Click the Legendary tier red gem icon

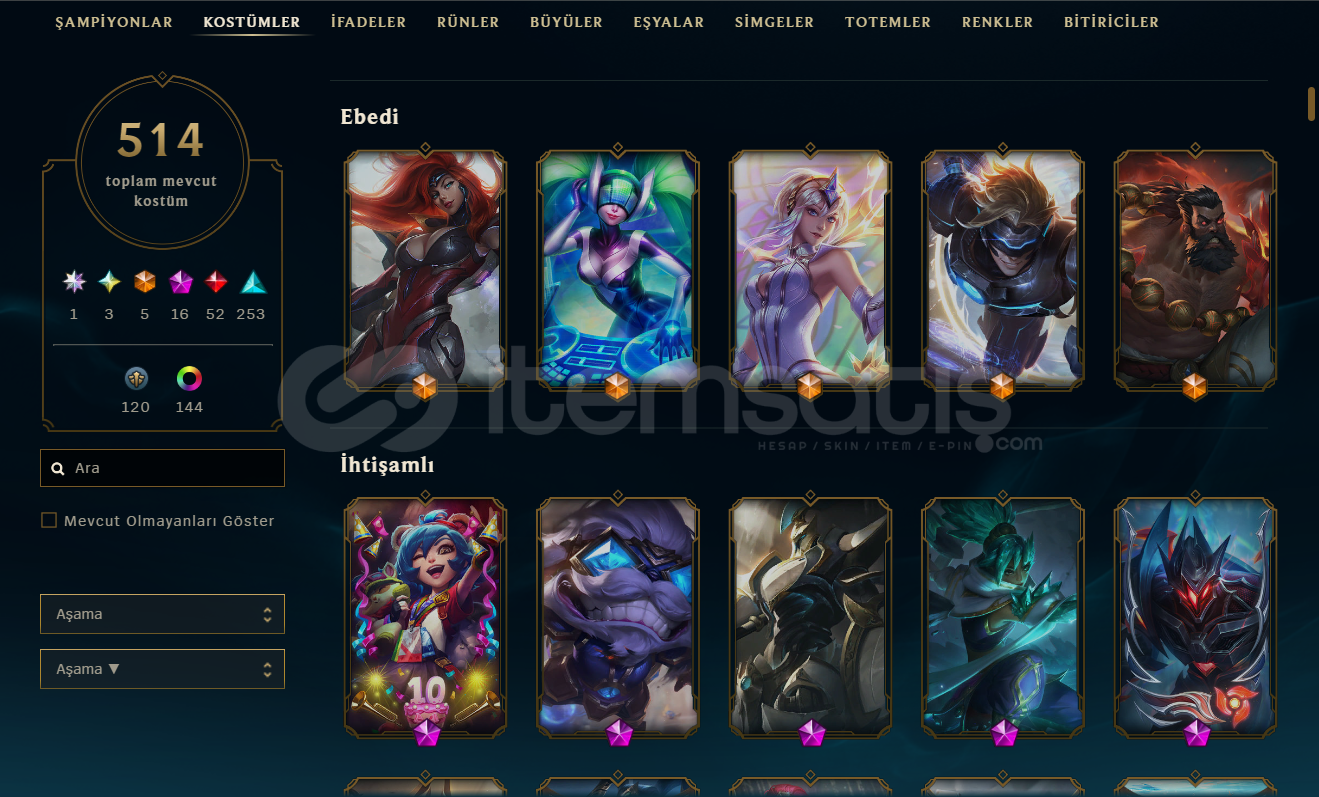pyautogui.click(x=215, y=282)
